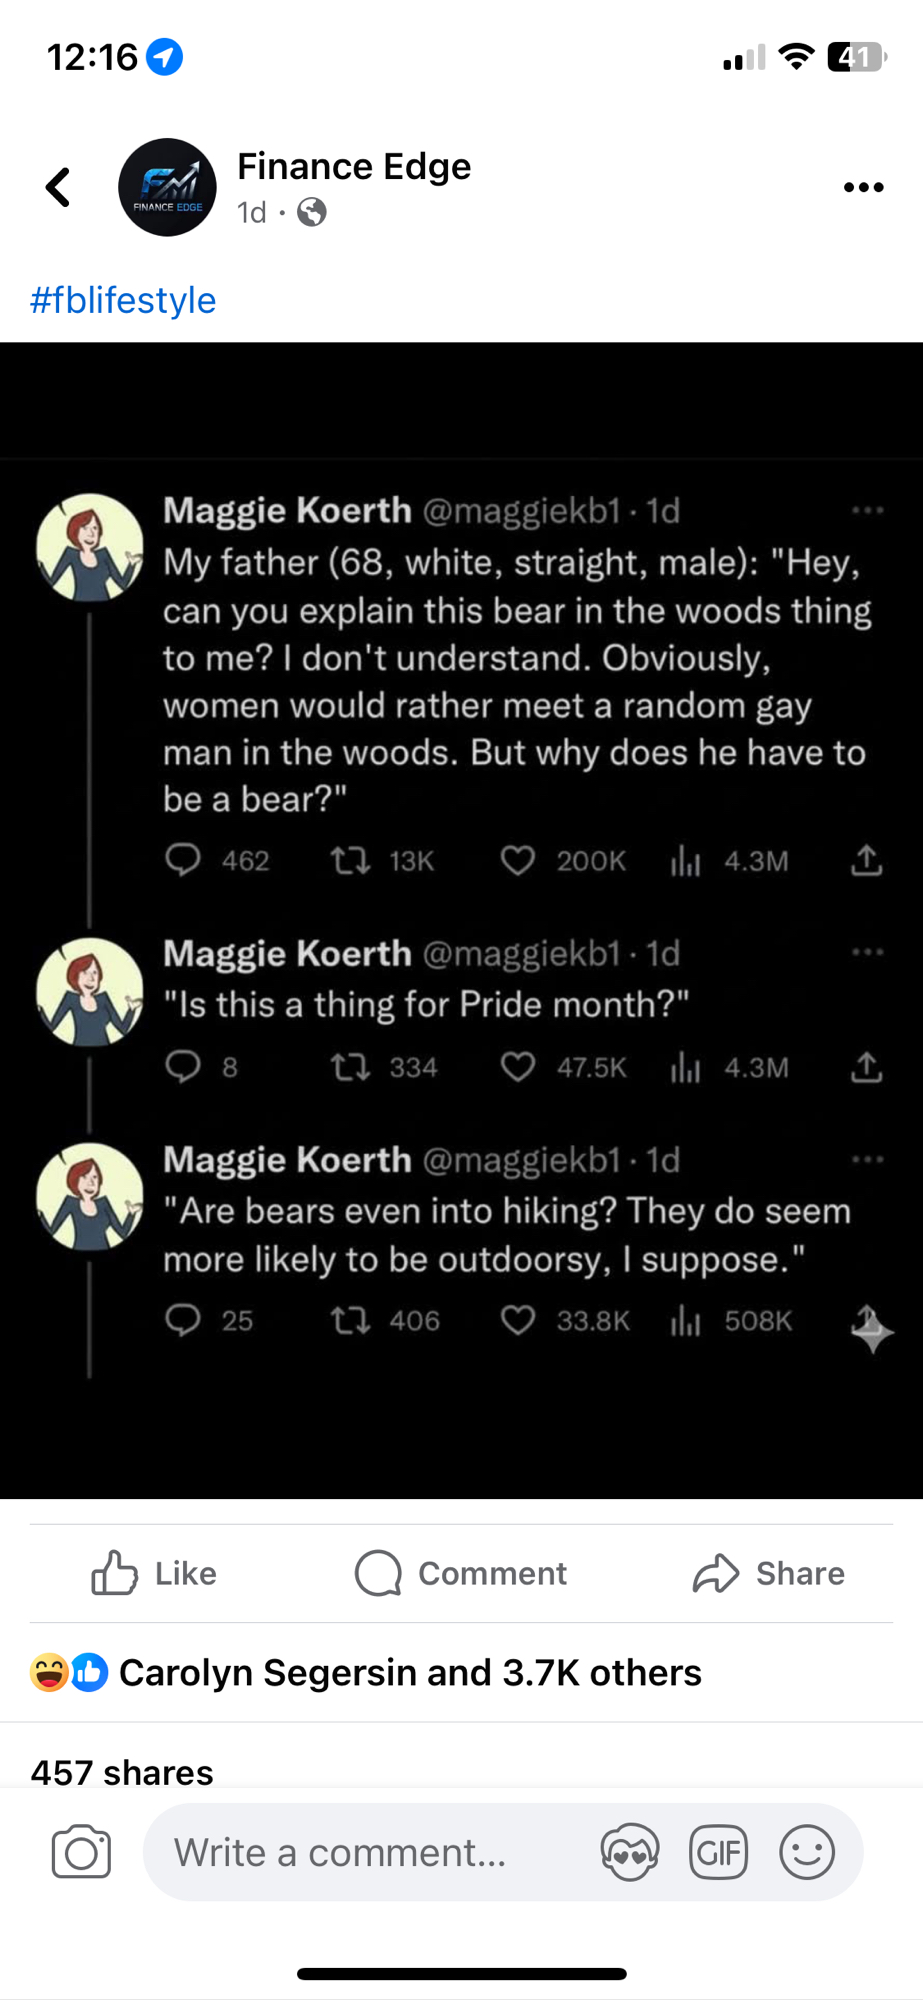This screenshot has width=923, height=2000.
Task: Open the avatar stickers picker
Action: [630, 1852]
